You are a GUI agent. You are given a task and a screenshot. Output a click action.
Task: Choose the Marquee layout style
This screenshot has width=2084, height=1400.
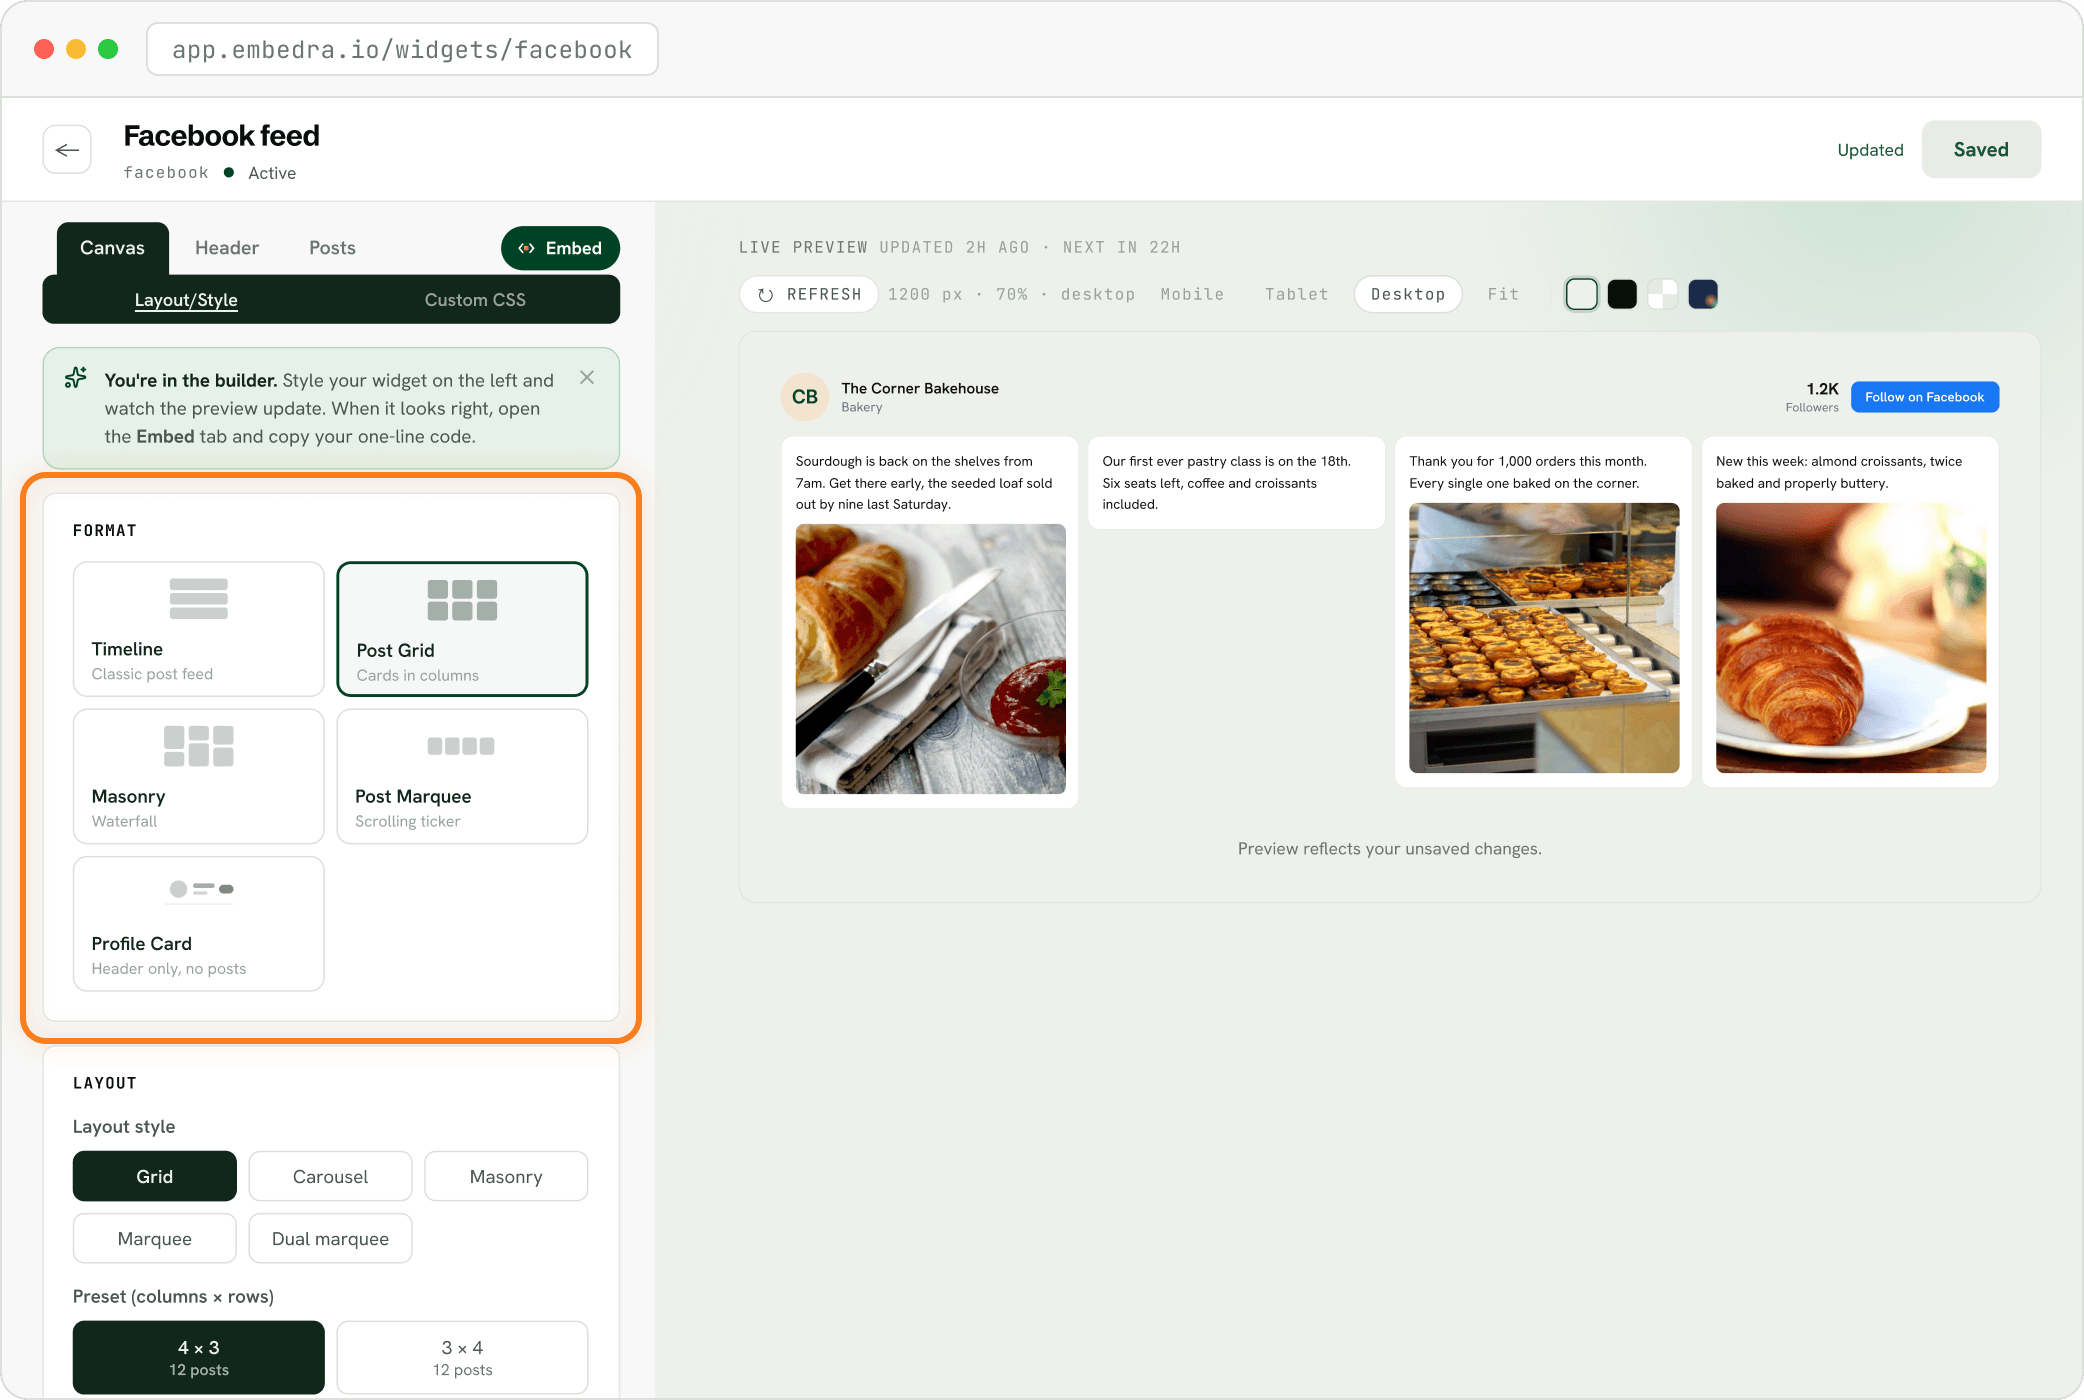155,1238
